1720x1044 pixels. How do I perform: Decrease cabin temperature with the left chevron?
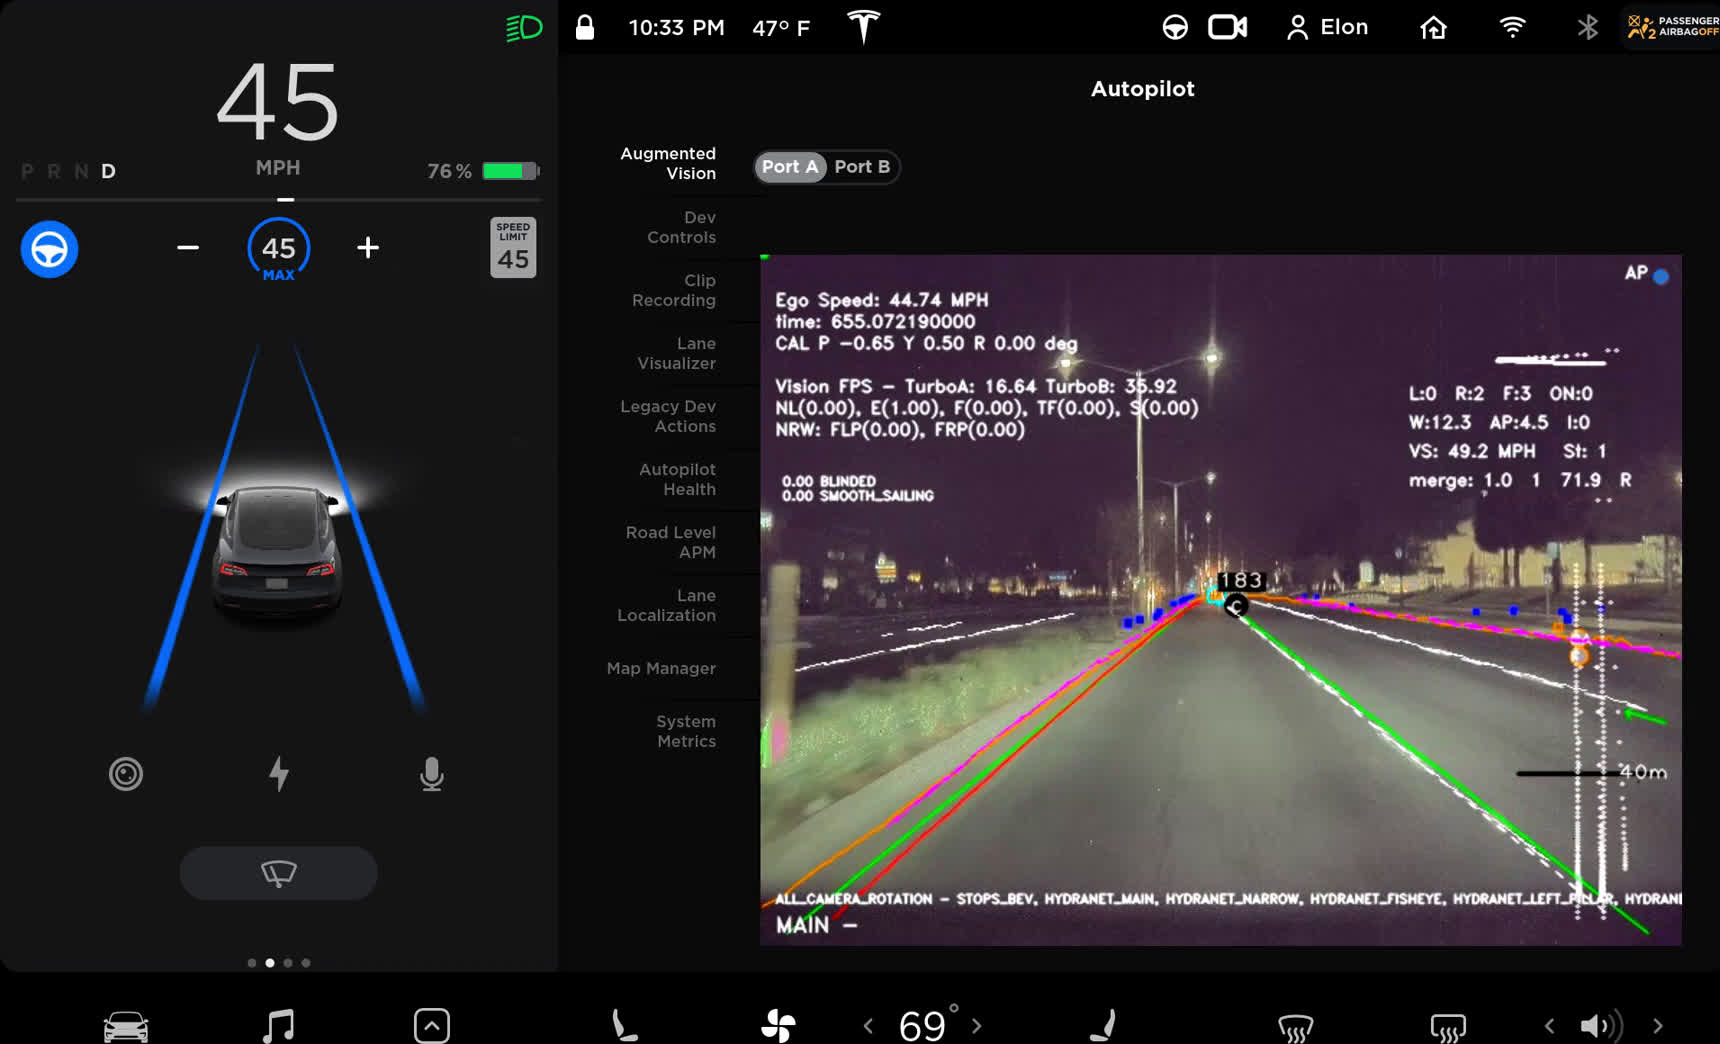coord(866,1024)
